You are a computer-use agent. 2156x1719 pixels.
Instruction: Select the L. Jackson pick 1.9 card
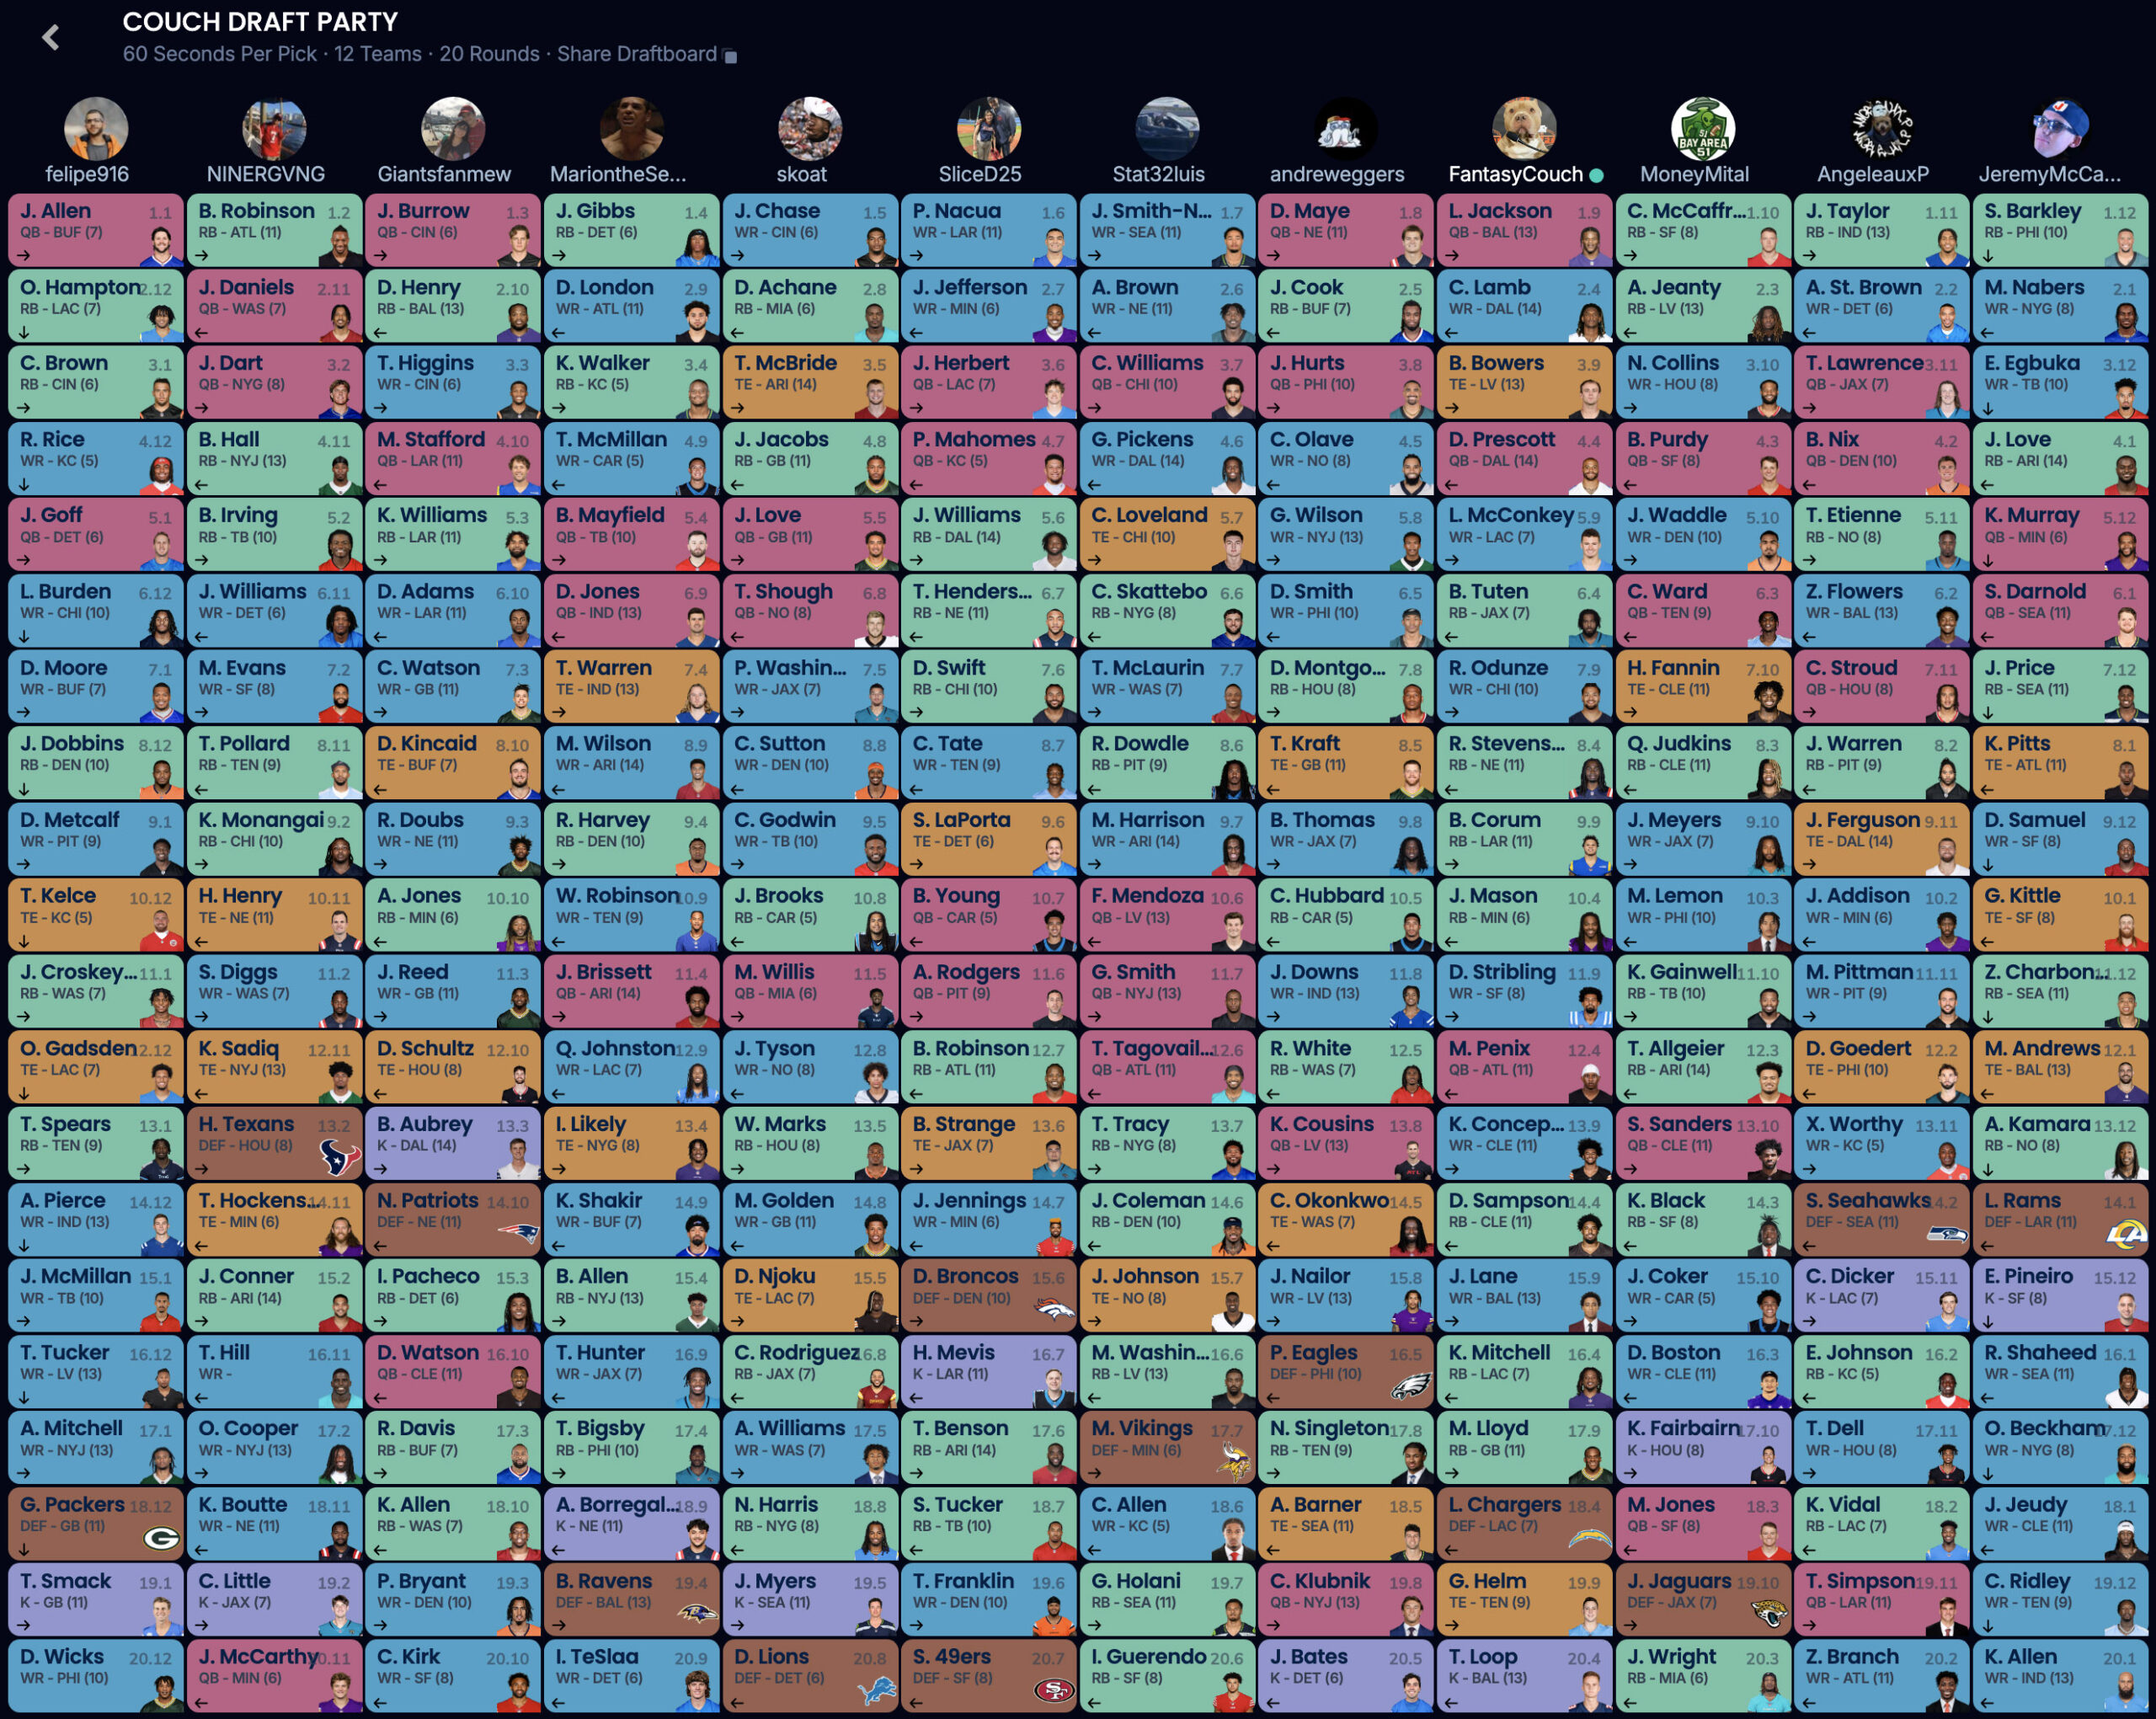(1524, 230)
